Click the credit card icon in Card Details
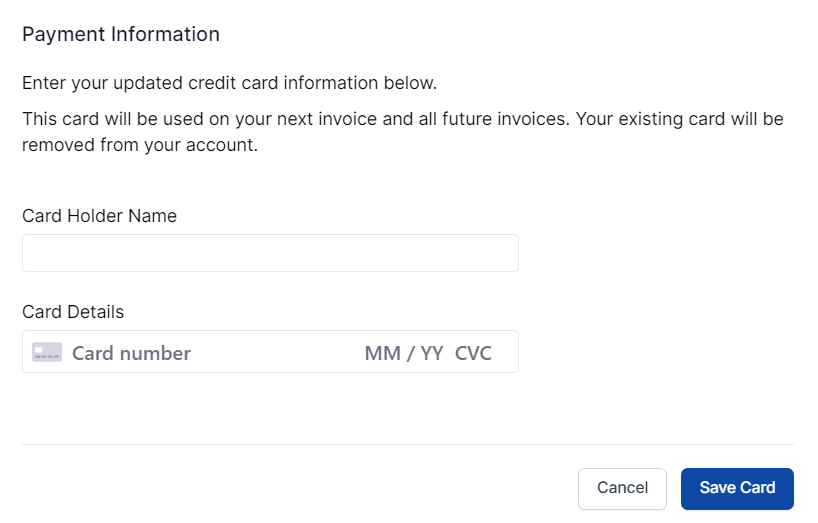This screenshot has height=523, width=818. pos(47,352)
